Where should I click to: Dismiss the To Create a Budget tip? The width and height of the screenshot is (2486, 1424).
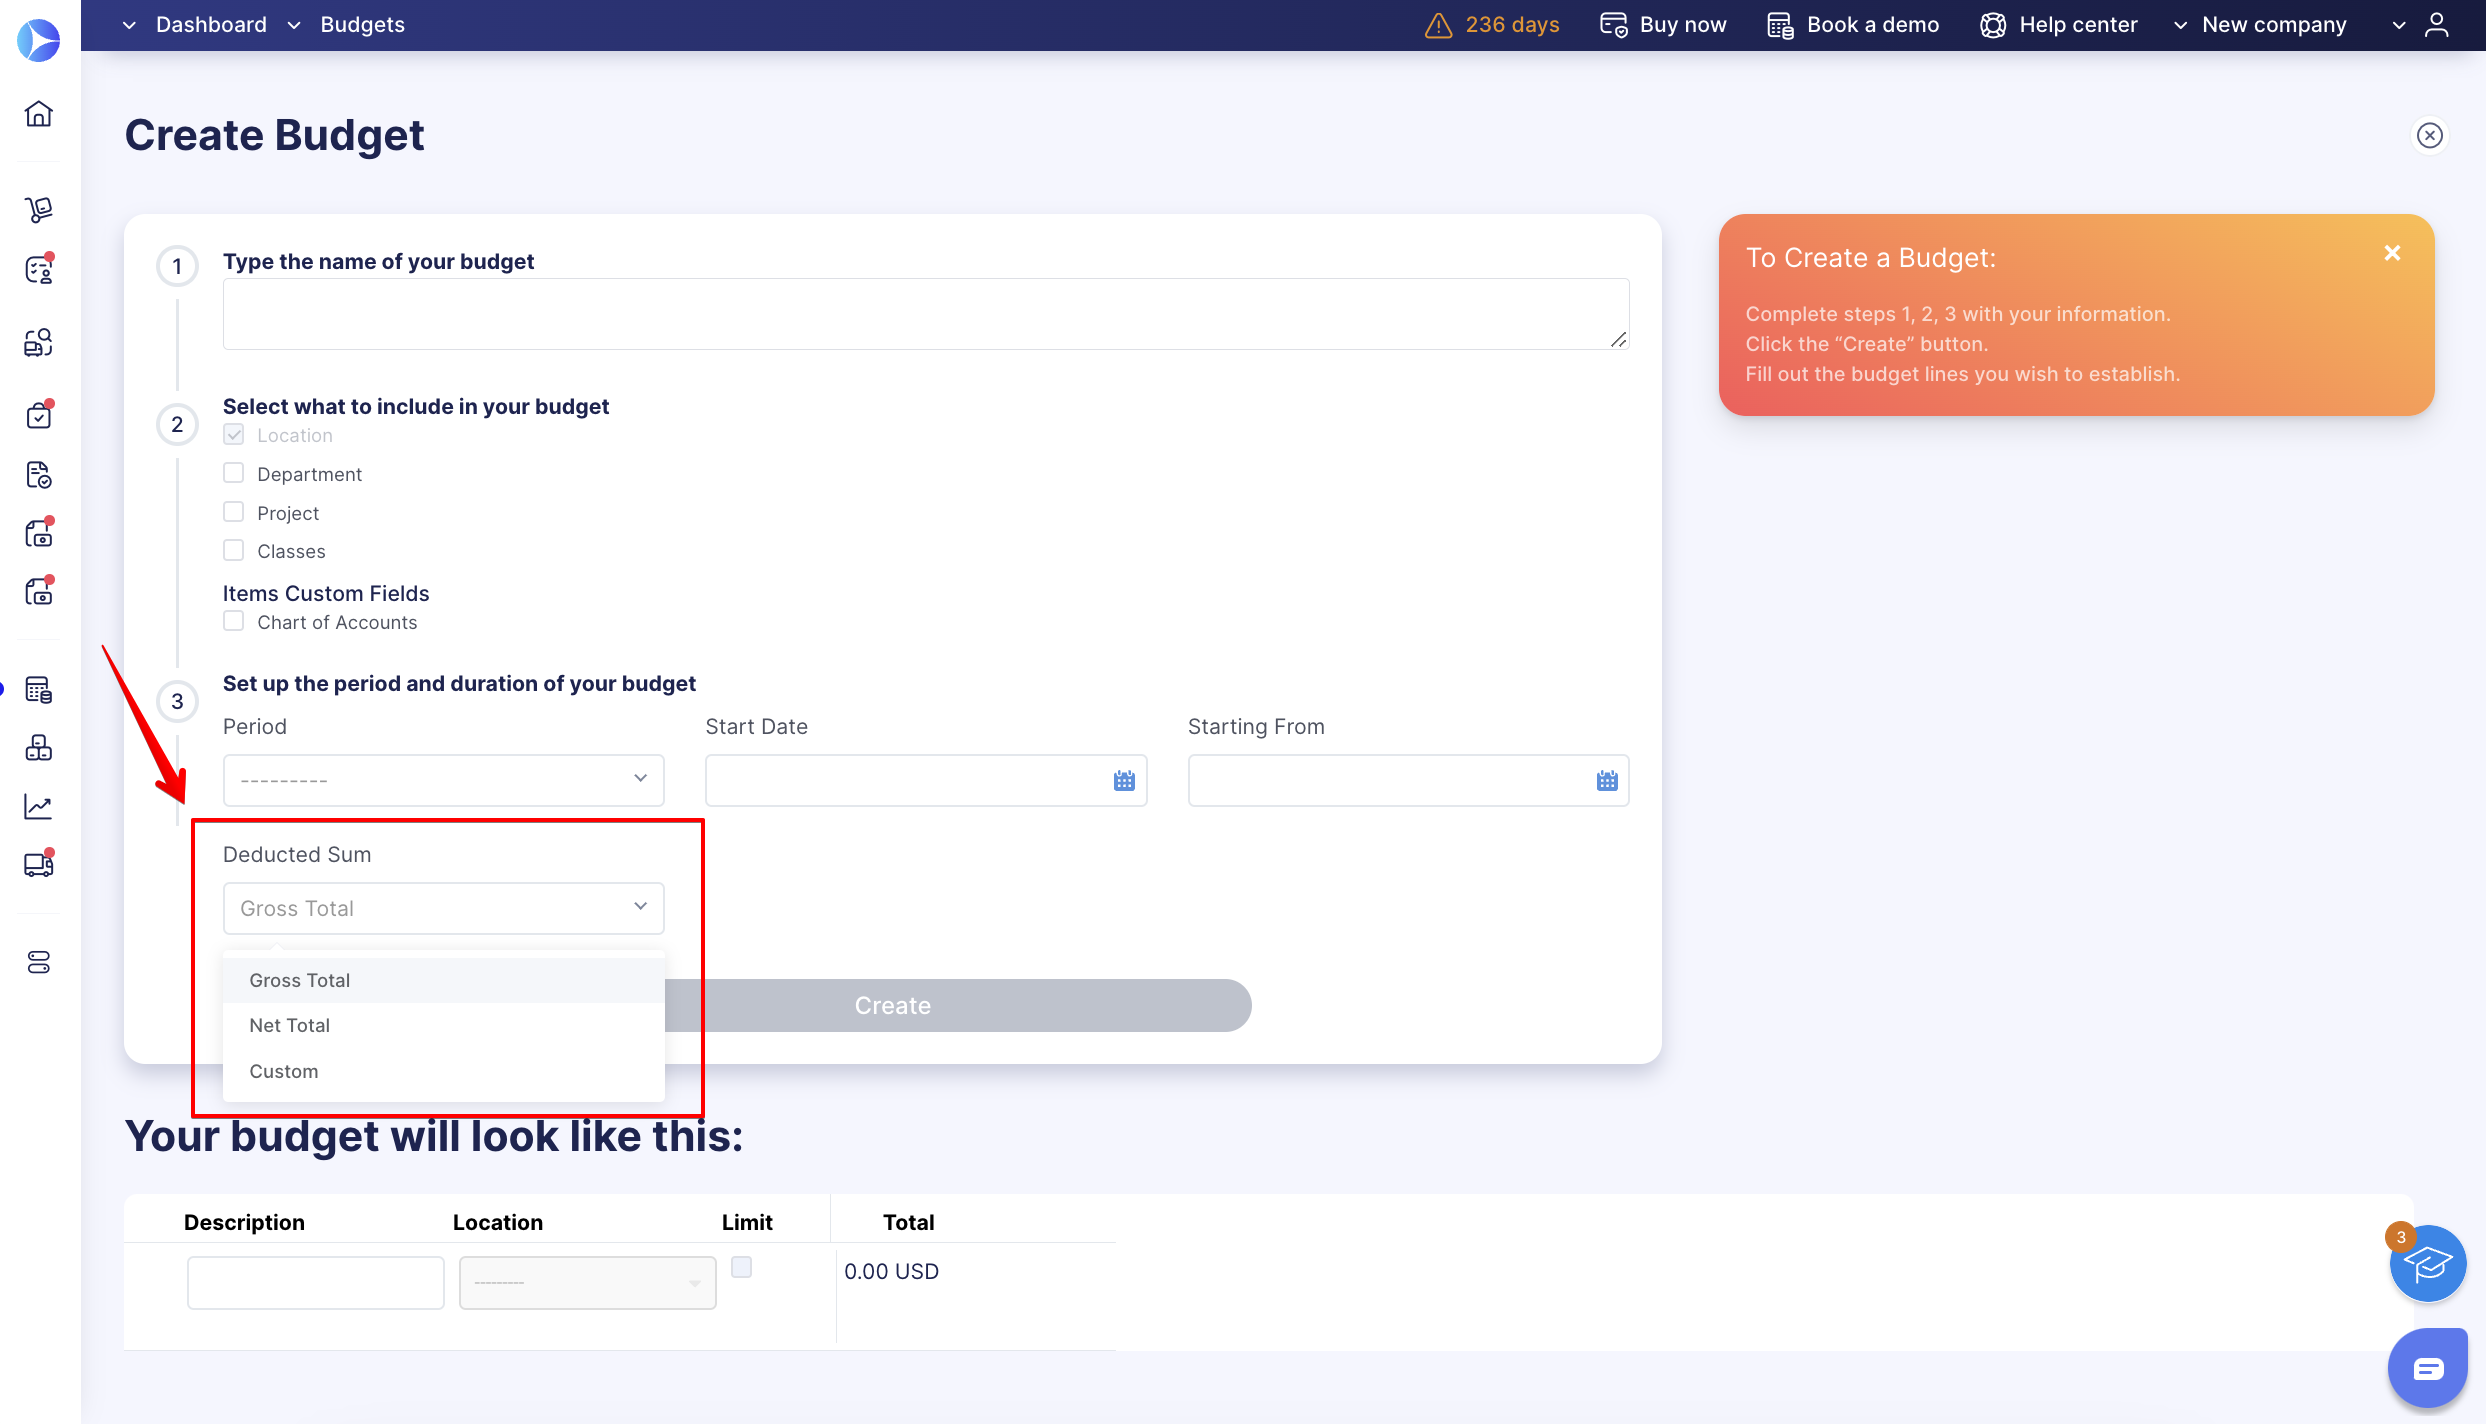2392,253
